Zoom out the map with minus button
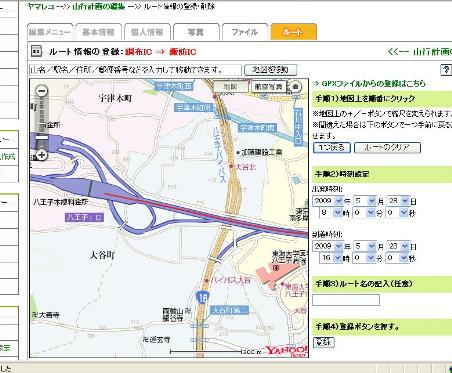This screenshot has height=373, width=452. tap(42, 91)
